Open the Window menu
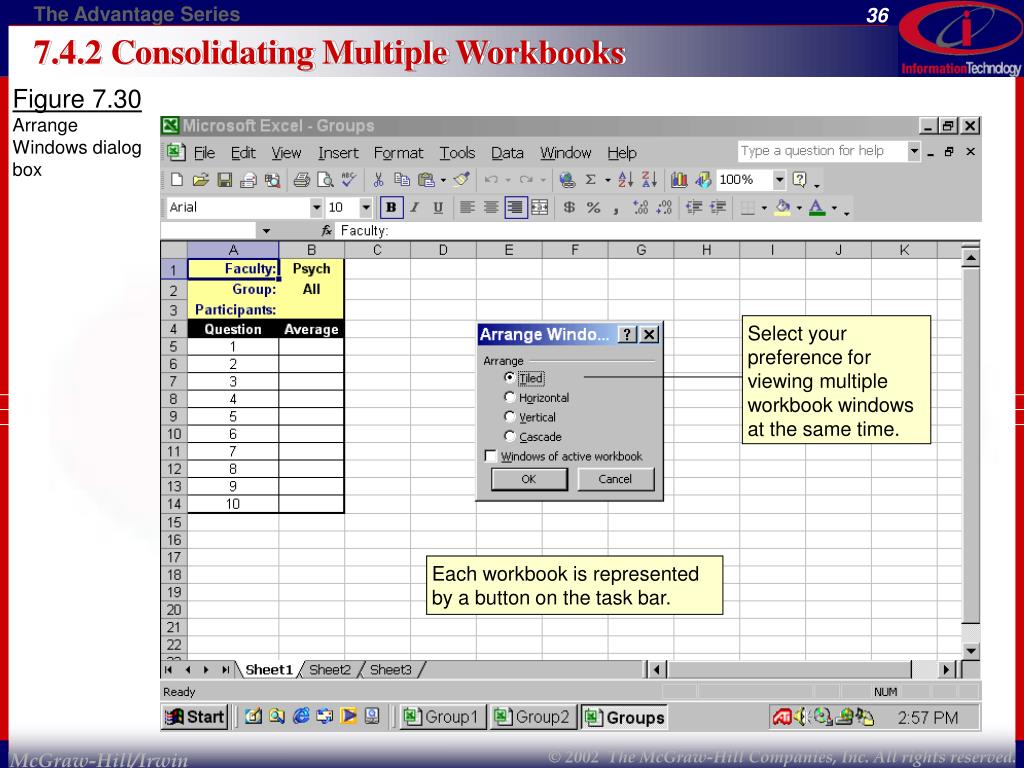The image size is (1024, 768). (566, 153)
